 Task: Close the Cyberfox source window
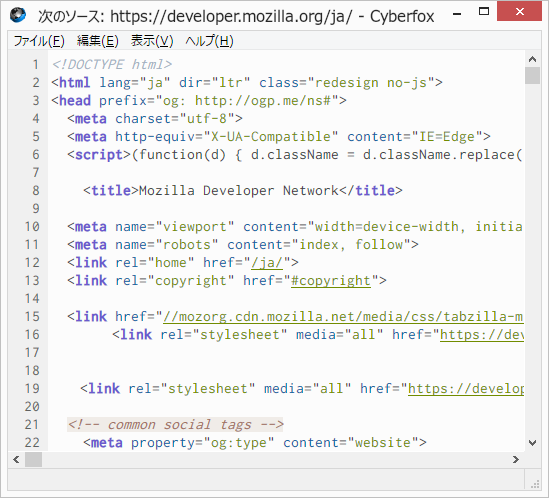pos(520,12)
